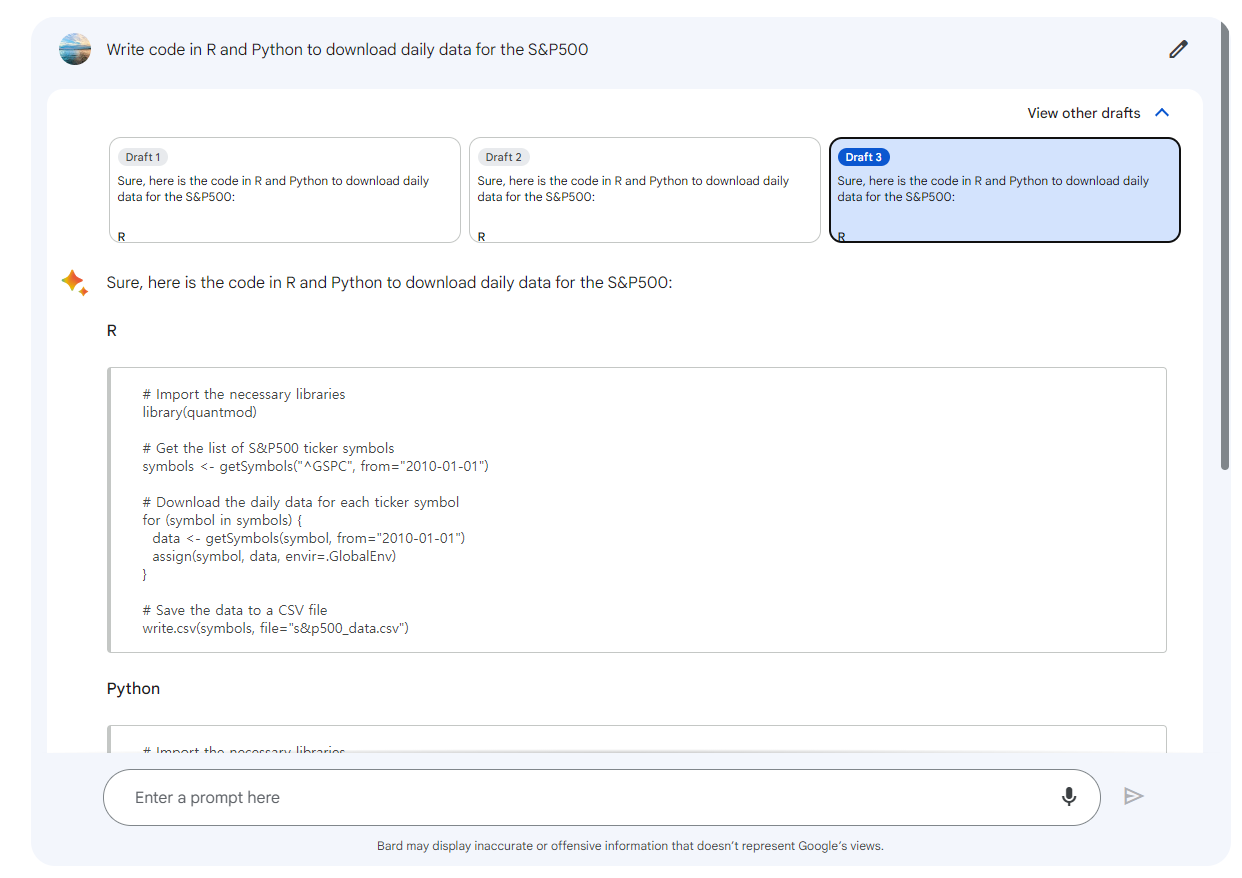Click the Enter a prompt here field
This screenshot has height=878, width=1242.
[x=602, y=797]
